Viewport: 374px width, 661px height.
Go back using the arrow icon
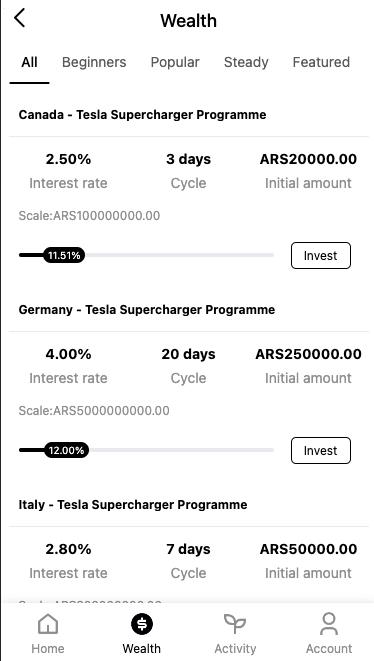click(x=19, y=19)
